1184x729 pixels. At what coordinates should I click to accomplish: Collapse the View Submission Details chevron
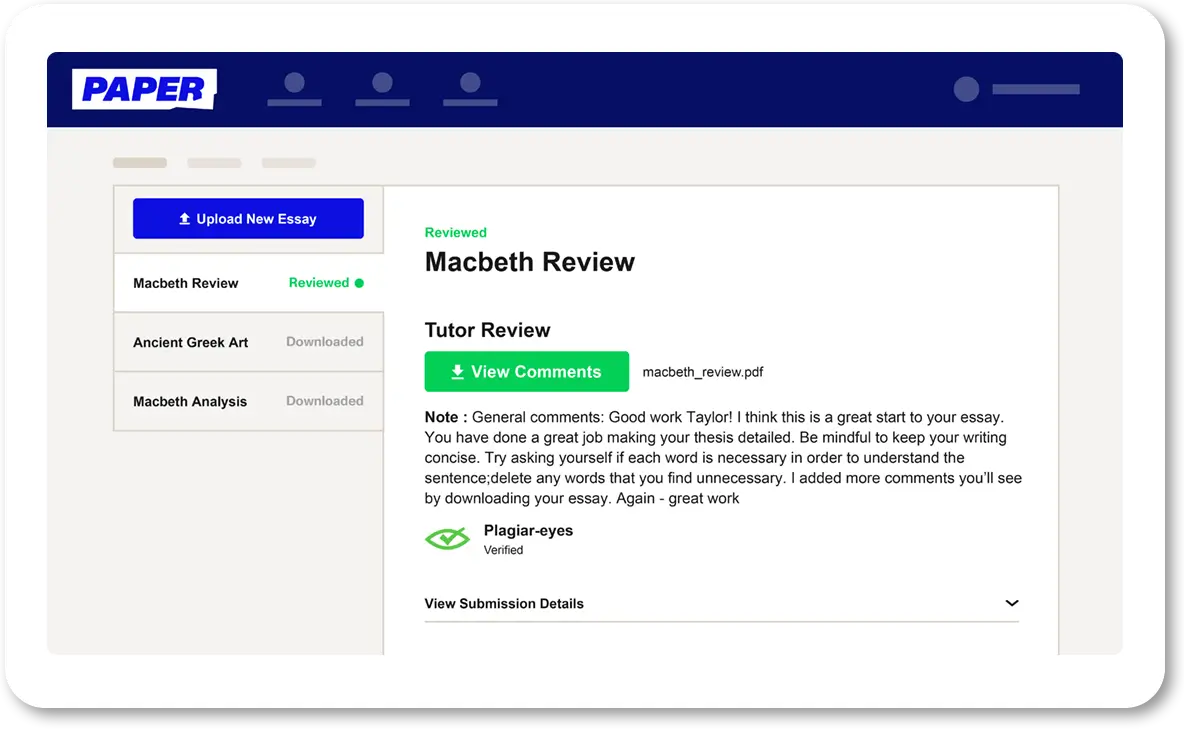1012,603
